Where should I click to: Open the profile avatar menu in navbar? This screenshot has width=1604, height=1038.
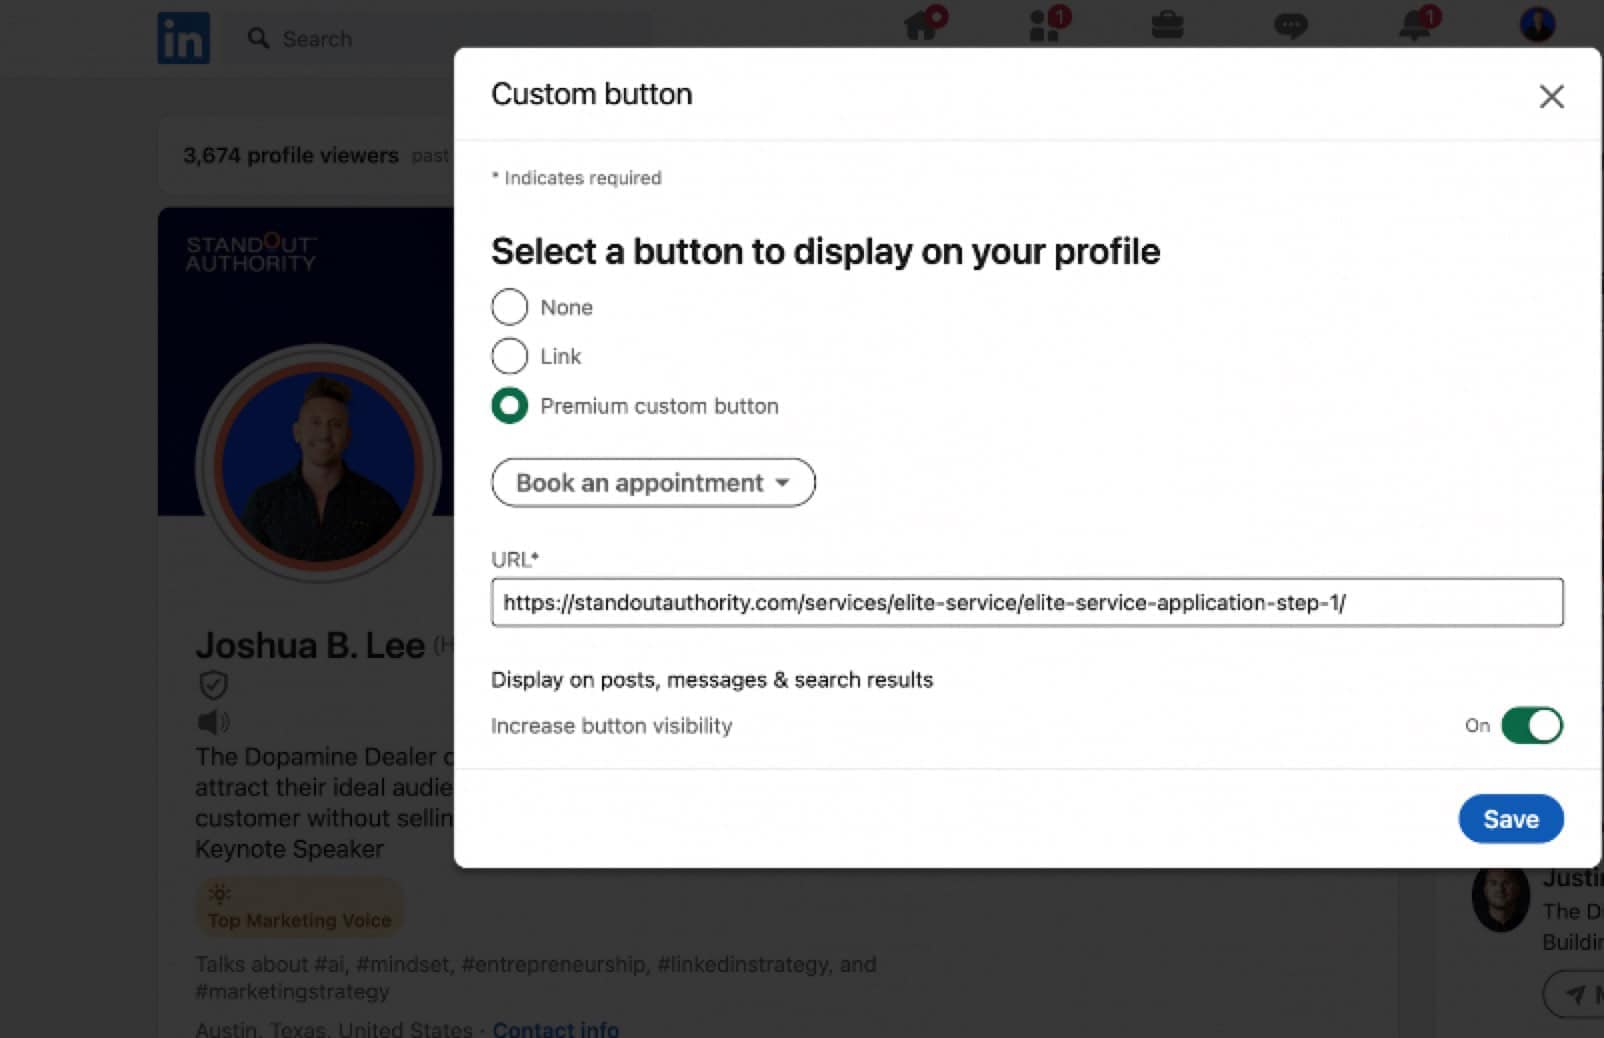[1537, 24]
